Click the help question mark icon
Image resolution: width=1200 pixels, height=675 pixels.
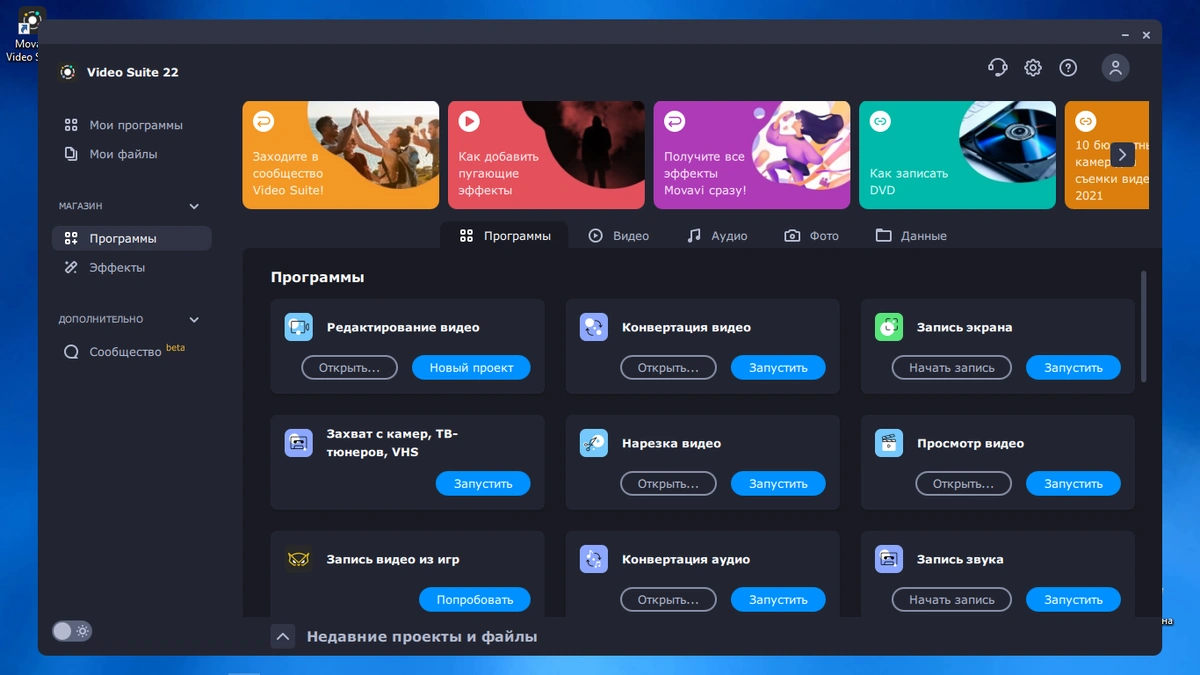coord(1068,68)
